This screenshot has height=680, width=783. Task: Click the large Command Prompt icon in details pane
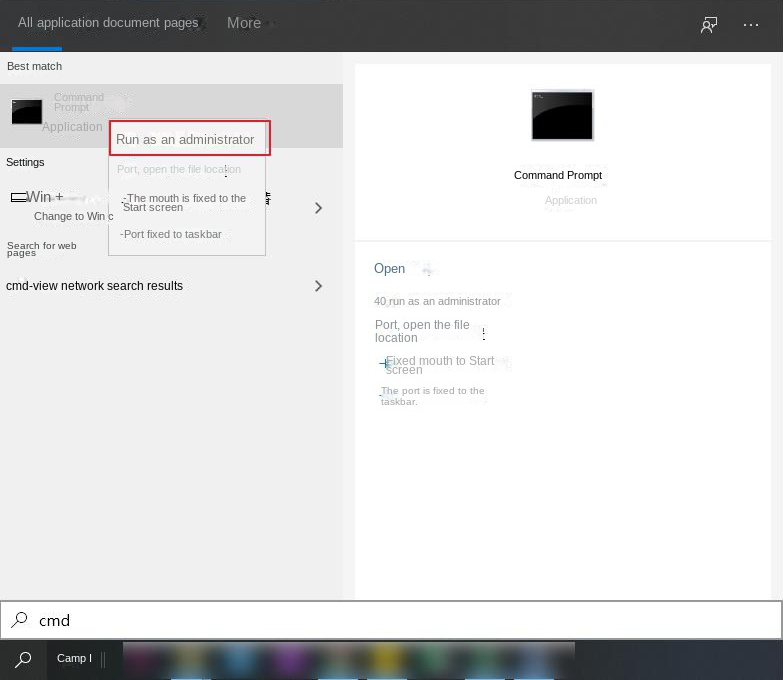click(x=562, y=115)
